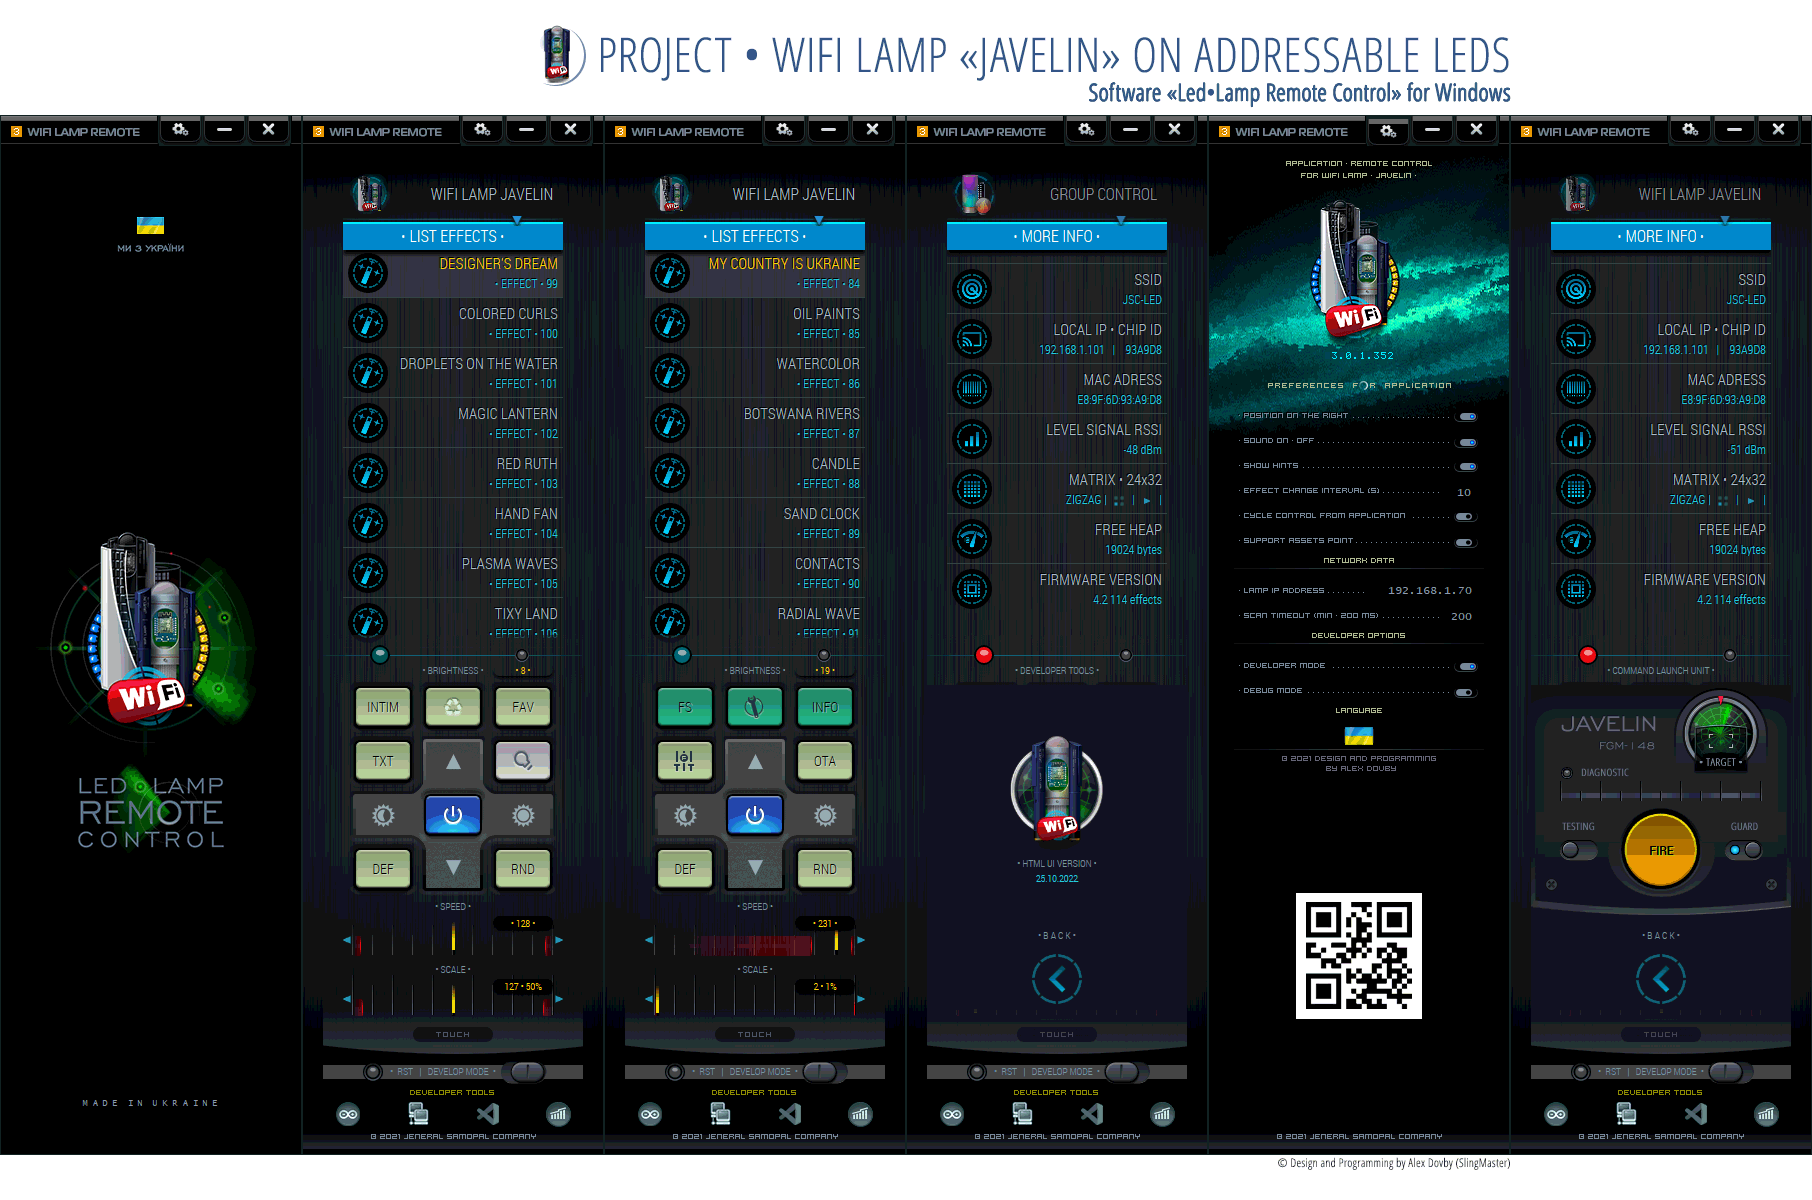Click the yellow FIRE button
Image resolution: width=1812 pixels, height=1200 pixels.
1661,850
